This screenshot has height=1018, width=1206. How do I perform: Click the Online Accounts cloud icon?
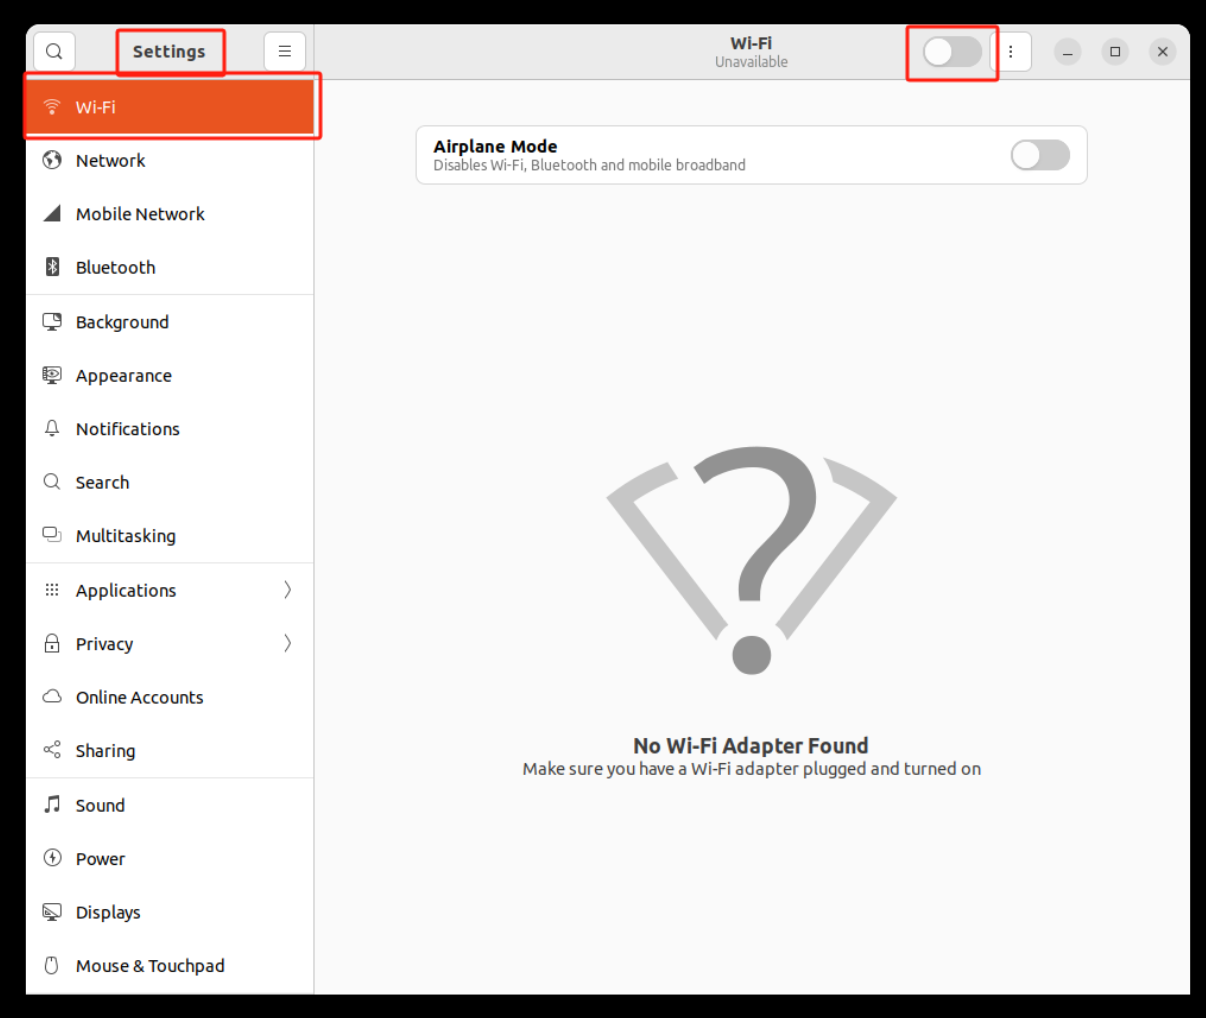(52, 697)
